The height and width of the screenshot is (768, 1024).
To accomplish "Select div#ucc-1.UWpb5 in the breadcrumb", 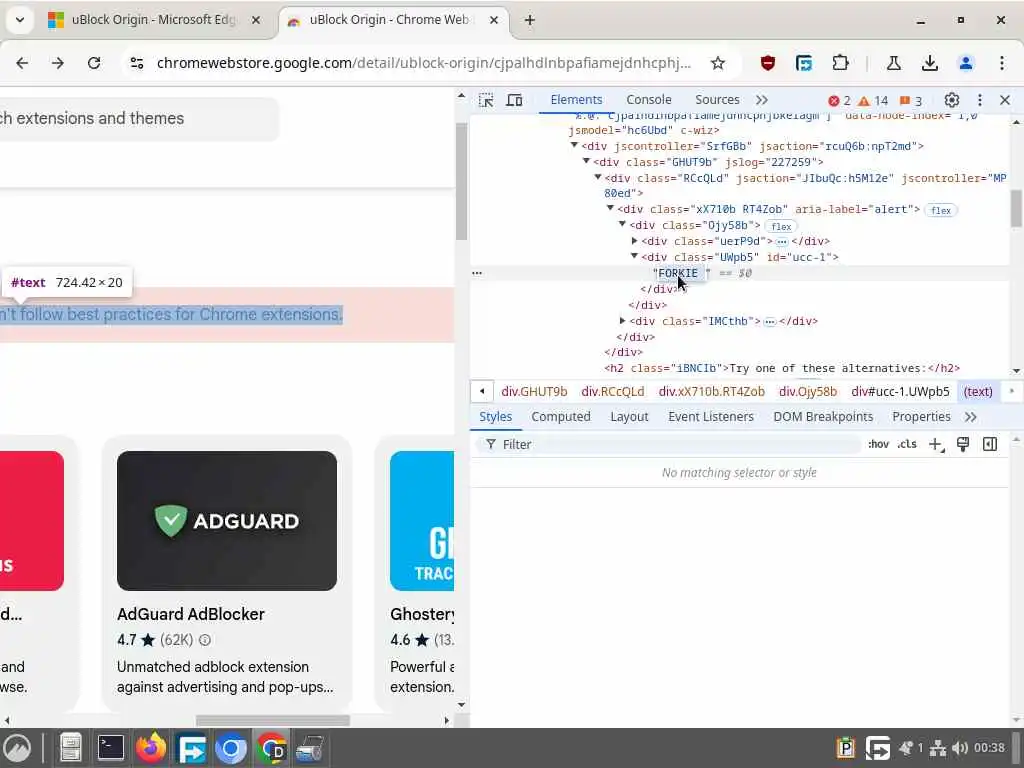I will pos(900,392).
